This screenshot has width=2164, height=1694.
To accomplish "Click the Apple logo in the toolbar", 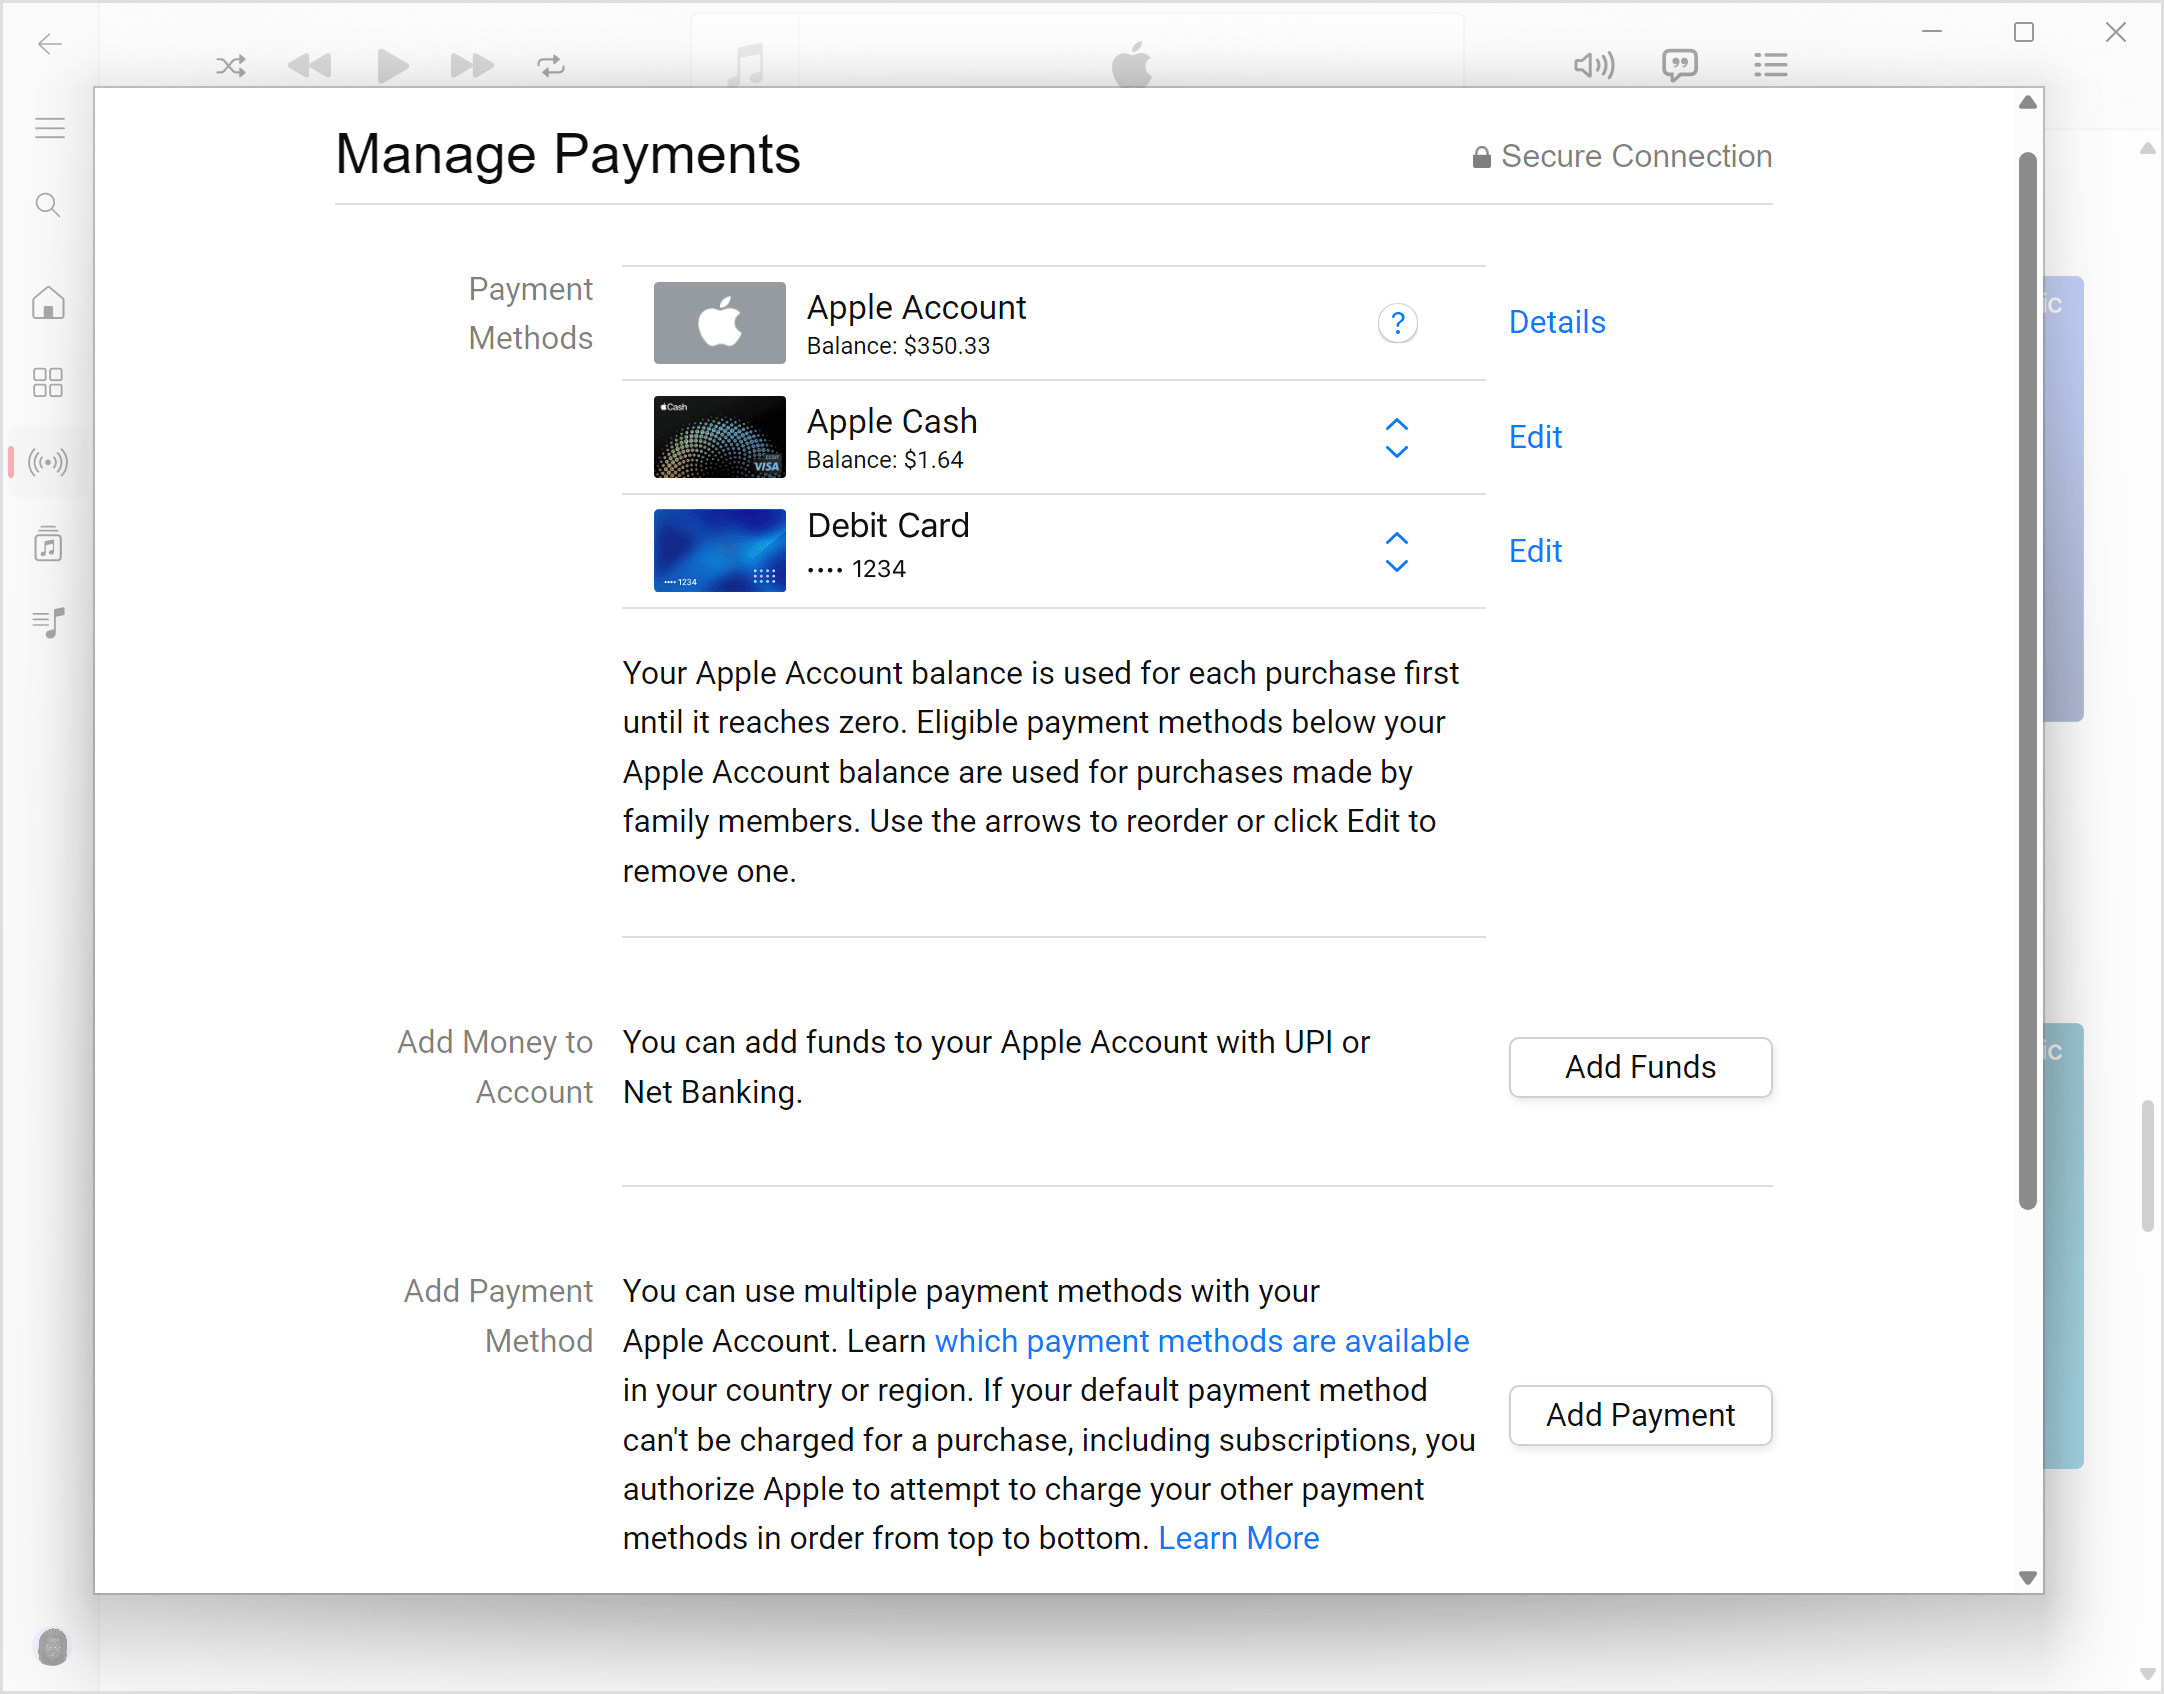I will [x=1133, y=64].
